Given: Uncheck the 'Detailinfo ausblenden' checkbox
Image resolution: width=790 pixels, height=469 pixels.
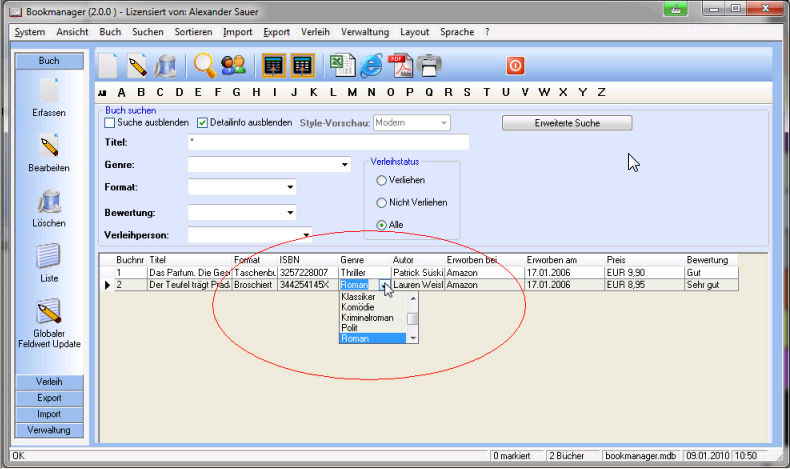Looking at the screenshot, I should click(202, 123).
